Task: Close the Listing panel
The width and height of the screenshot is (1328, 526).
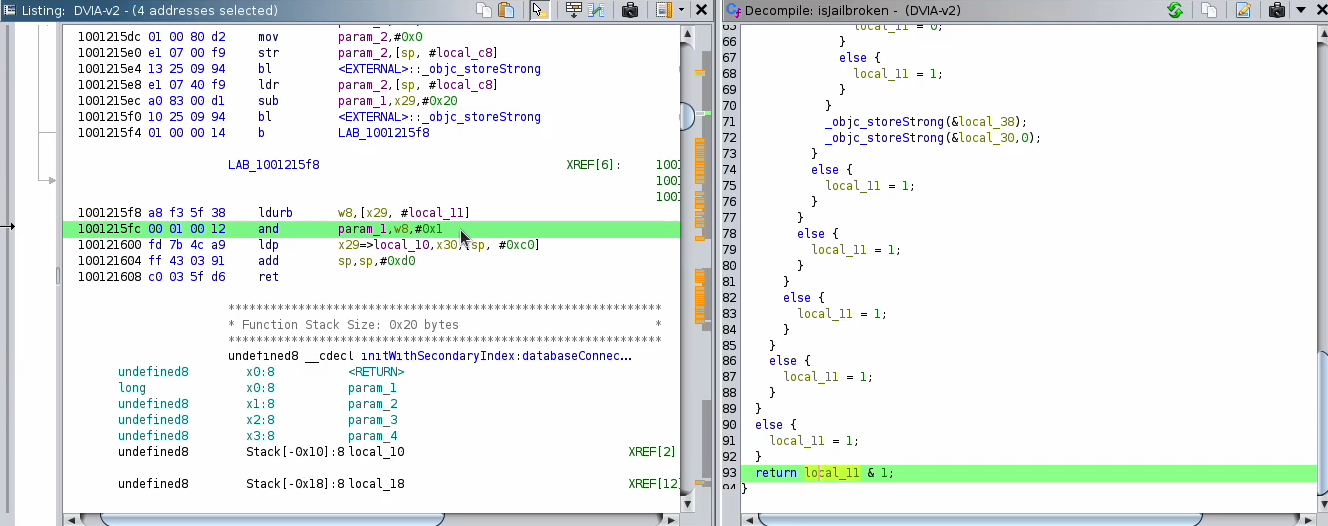Action: point(702,10)
